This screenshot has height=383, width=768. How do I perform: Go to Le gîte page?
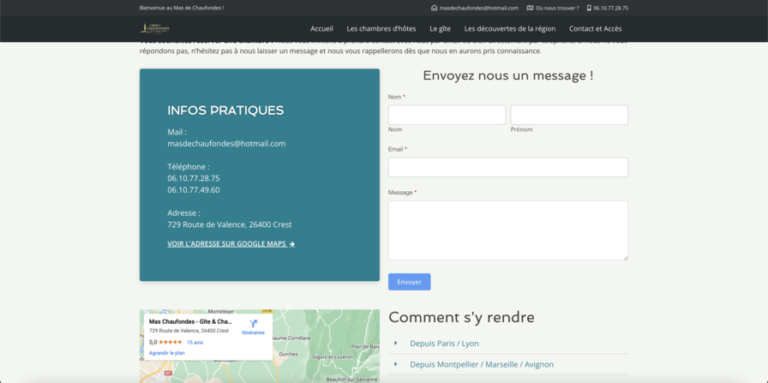click(x=440, y=28)
